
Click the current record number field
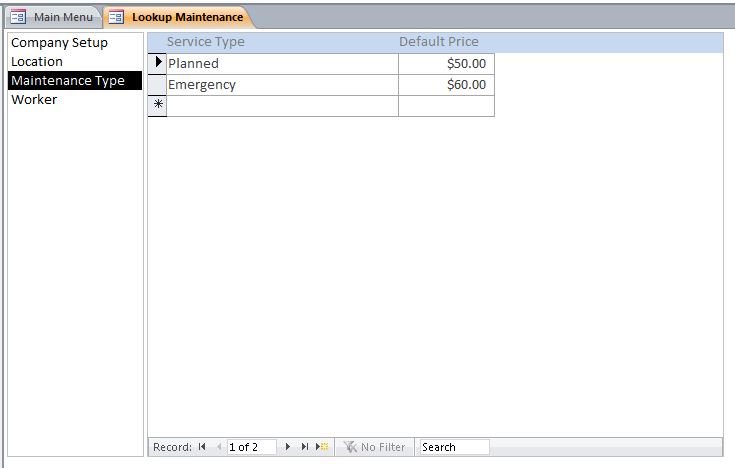pyautogui.click(x=251, y=447)
